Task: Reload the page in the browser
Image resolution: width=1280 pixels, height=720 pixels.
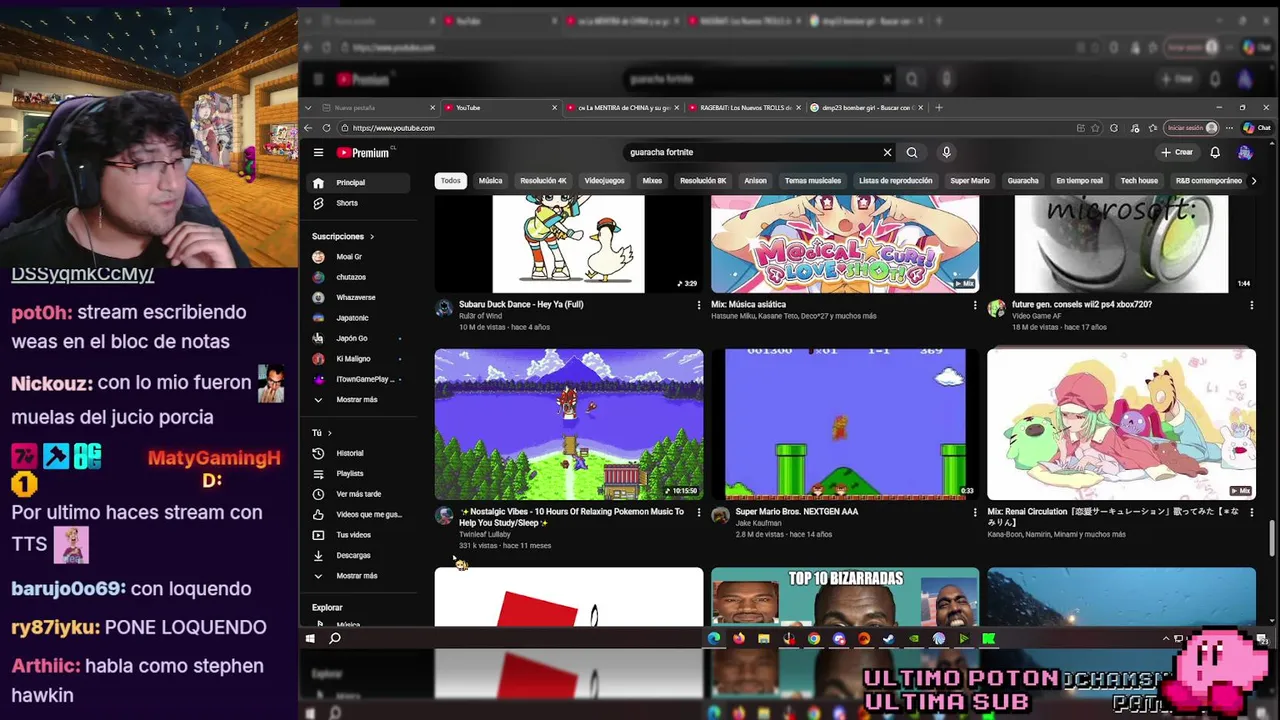Action: 326,128
